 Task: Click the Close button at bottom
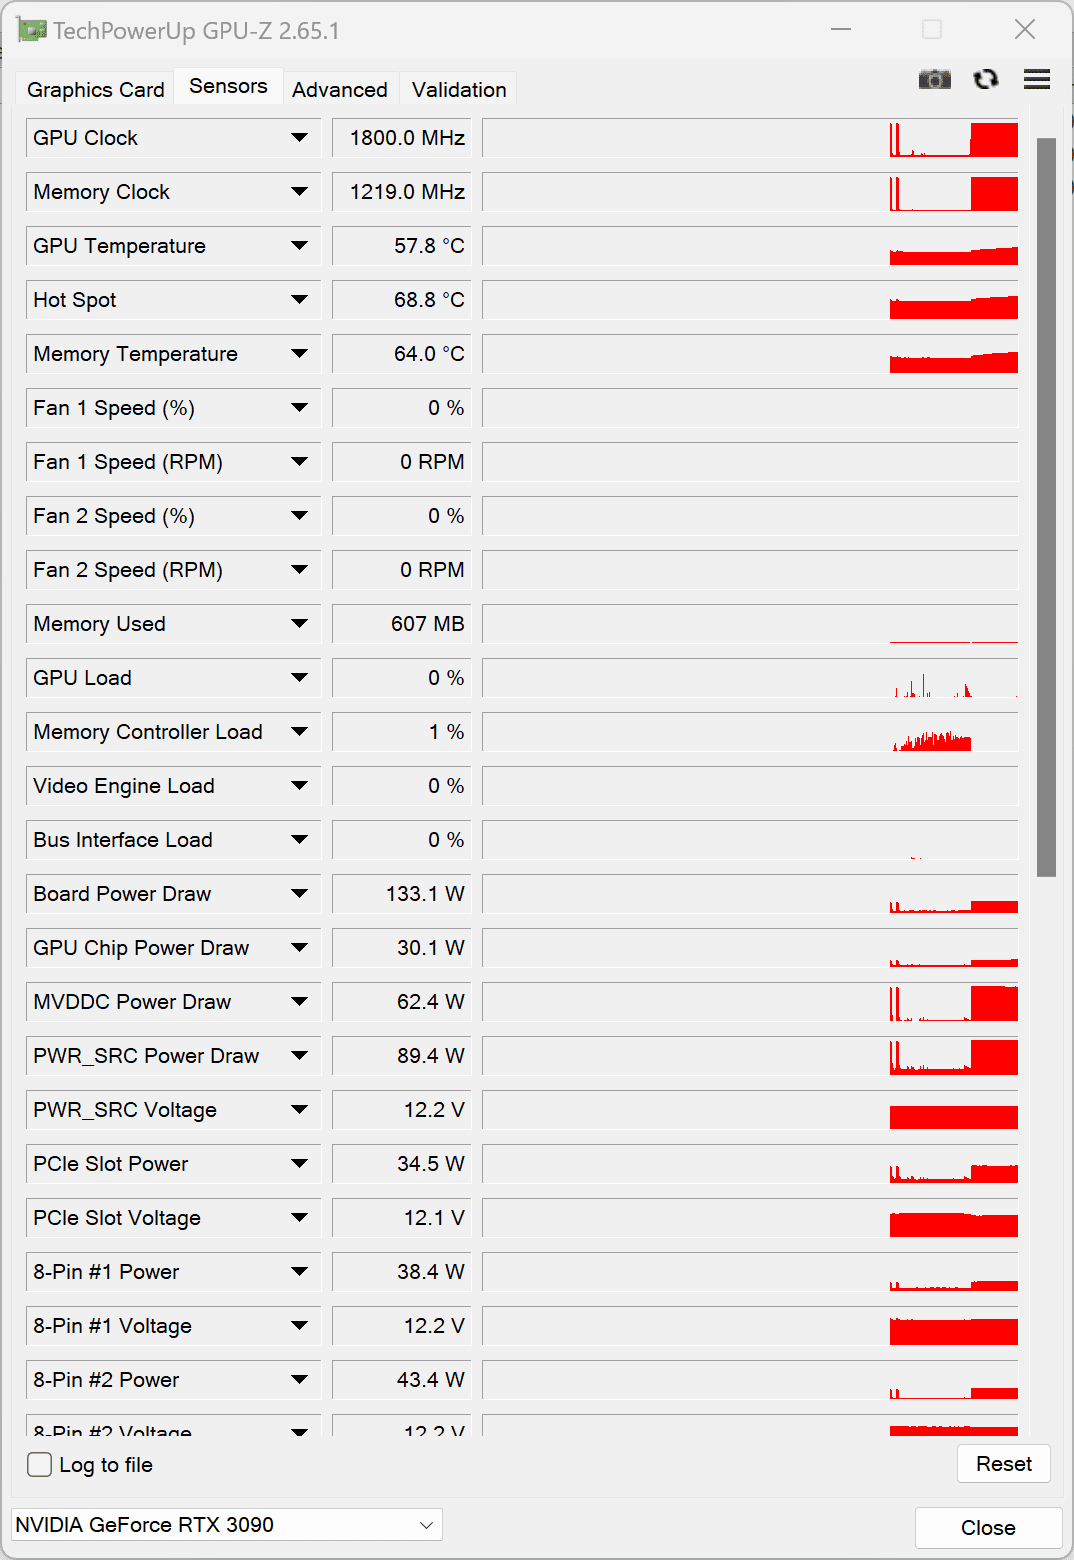(x=988, y=1528)
